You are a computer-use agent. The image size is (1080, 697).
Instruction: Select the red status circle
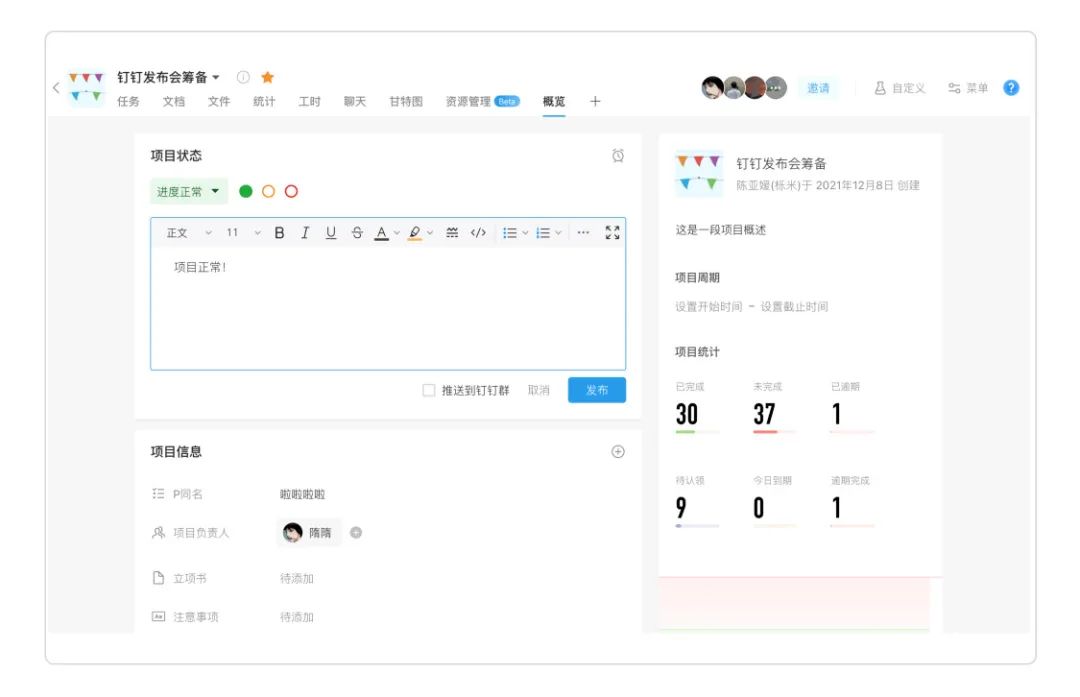[x=291, y=192]
